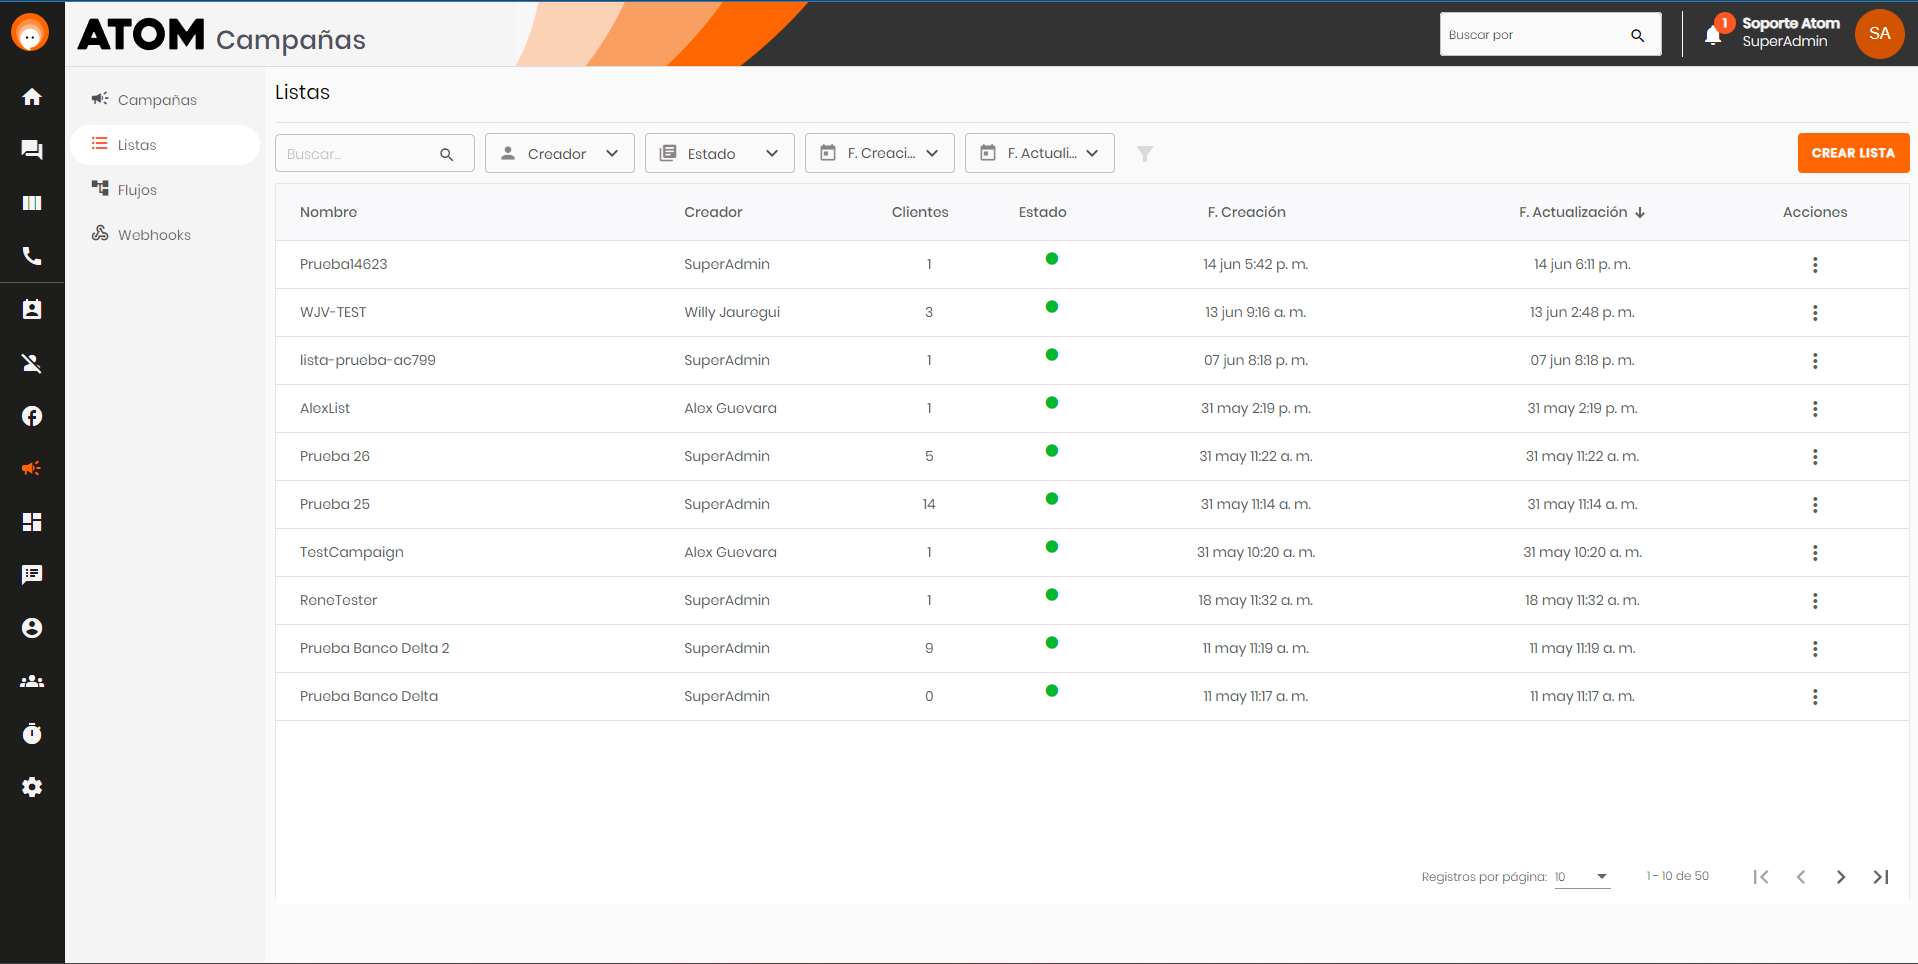Open actions menu for Prueba 25 row
Screen dimensions: 1918x964
pyautogui.click(x=1815, y=505)
